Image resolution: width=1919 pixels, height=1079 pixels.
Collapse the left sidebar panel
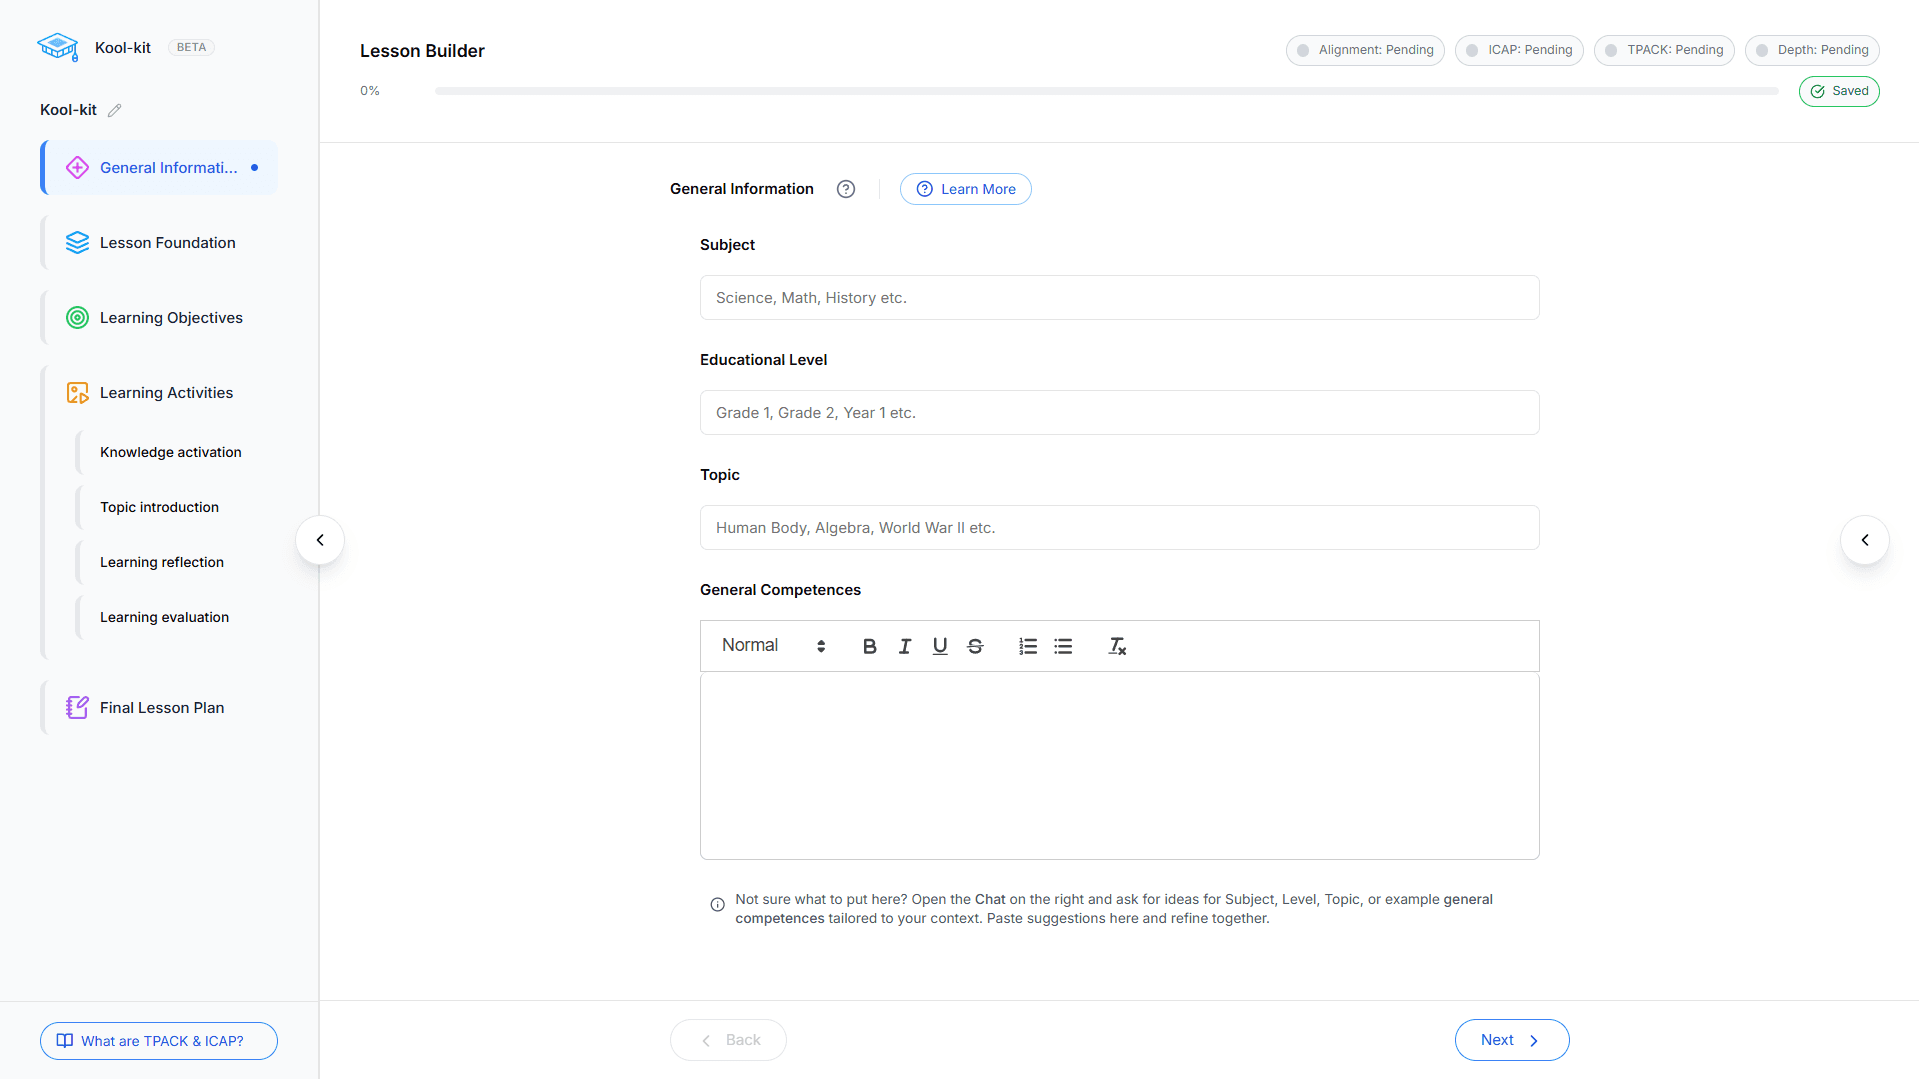pos(320,540)
